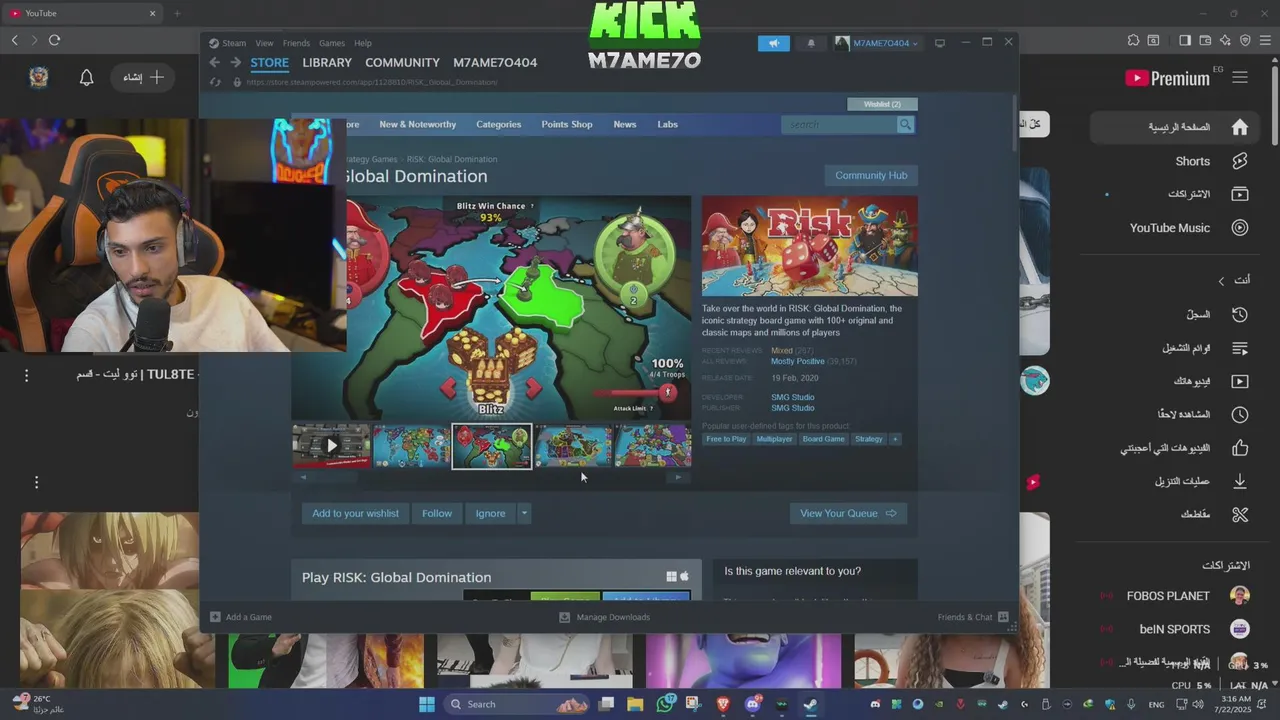Open the Help menu in Steam

pos(363,43)
